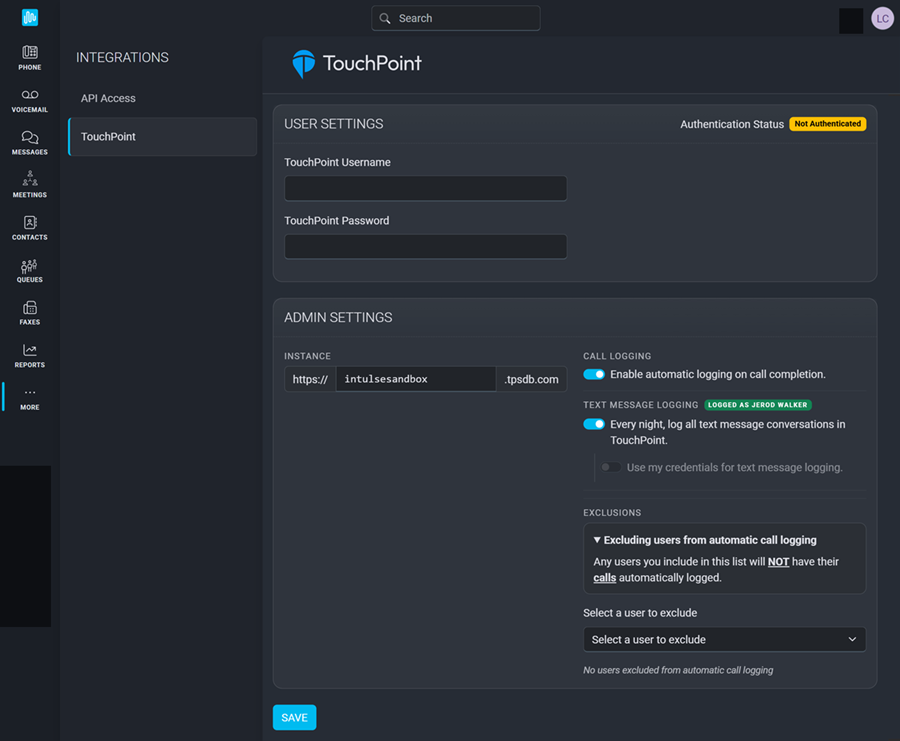This screenshot has height=741, width=900.
Task: Click the EXCLUSIONS section label
Action: pyautogui.click(x=612, y=513)
